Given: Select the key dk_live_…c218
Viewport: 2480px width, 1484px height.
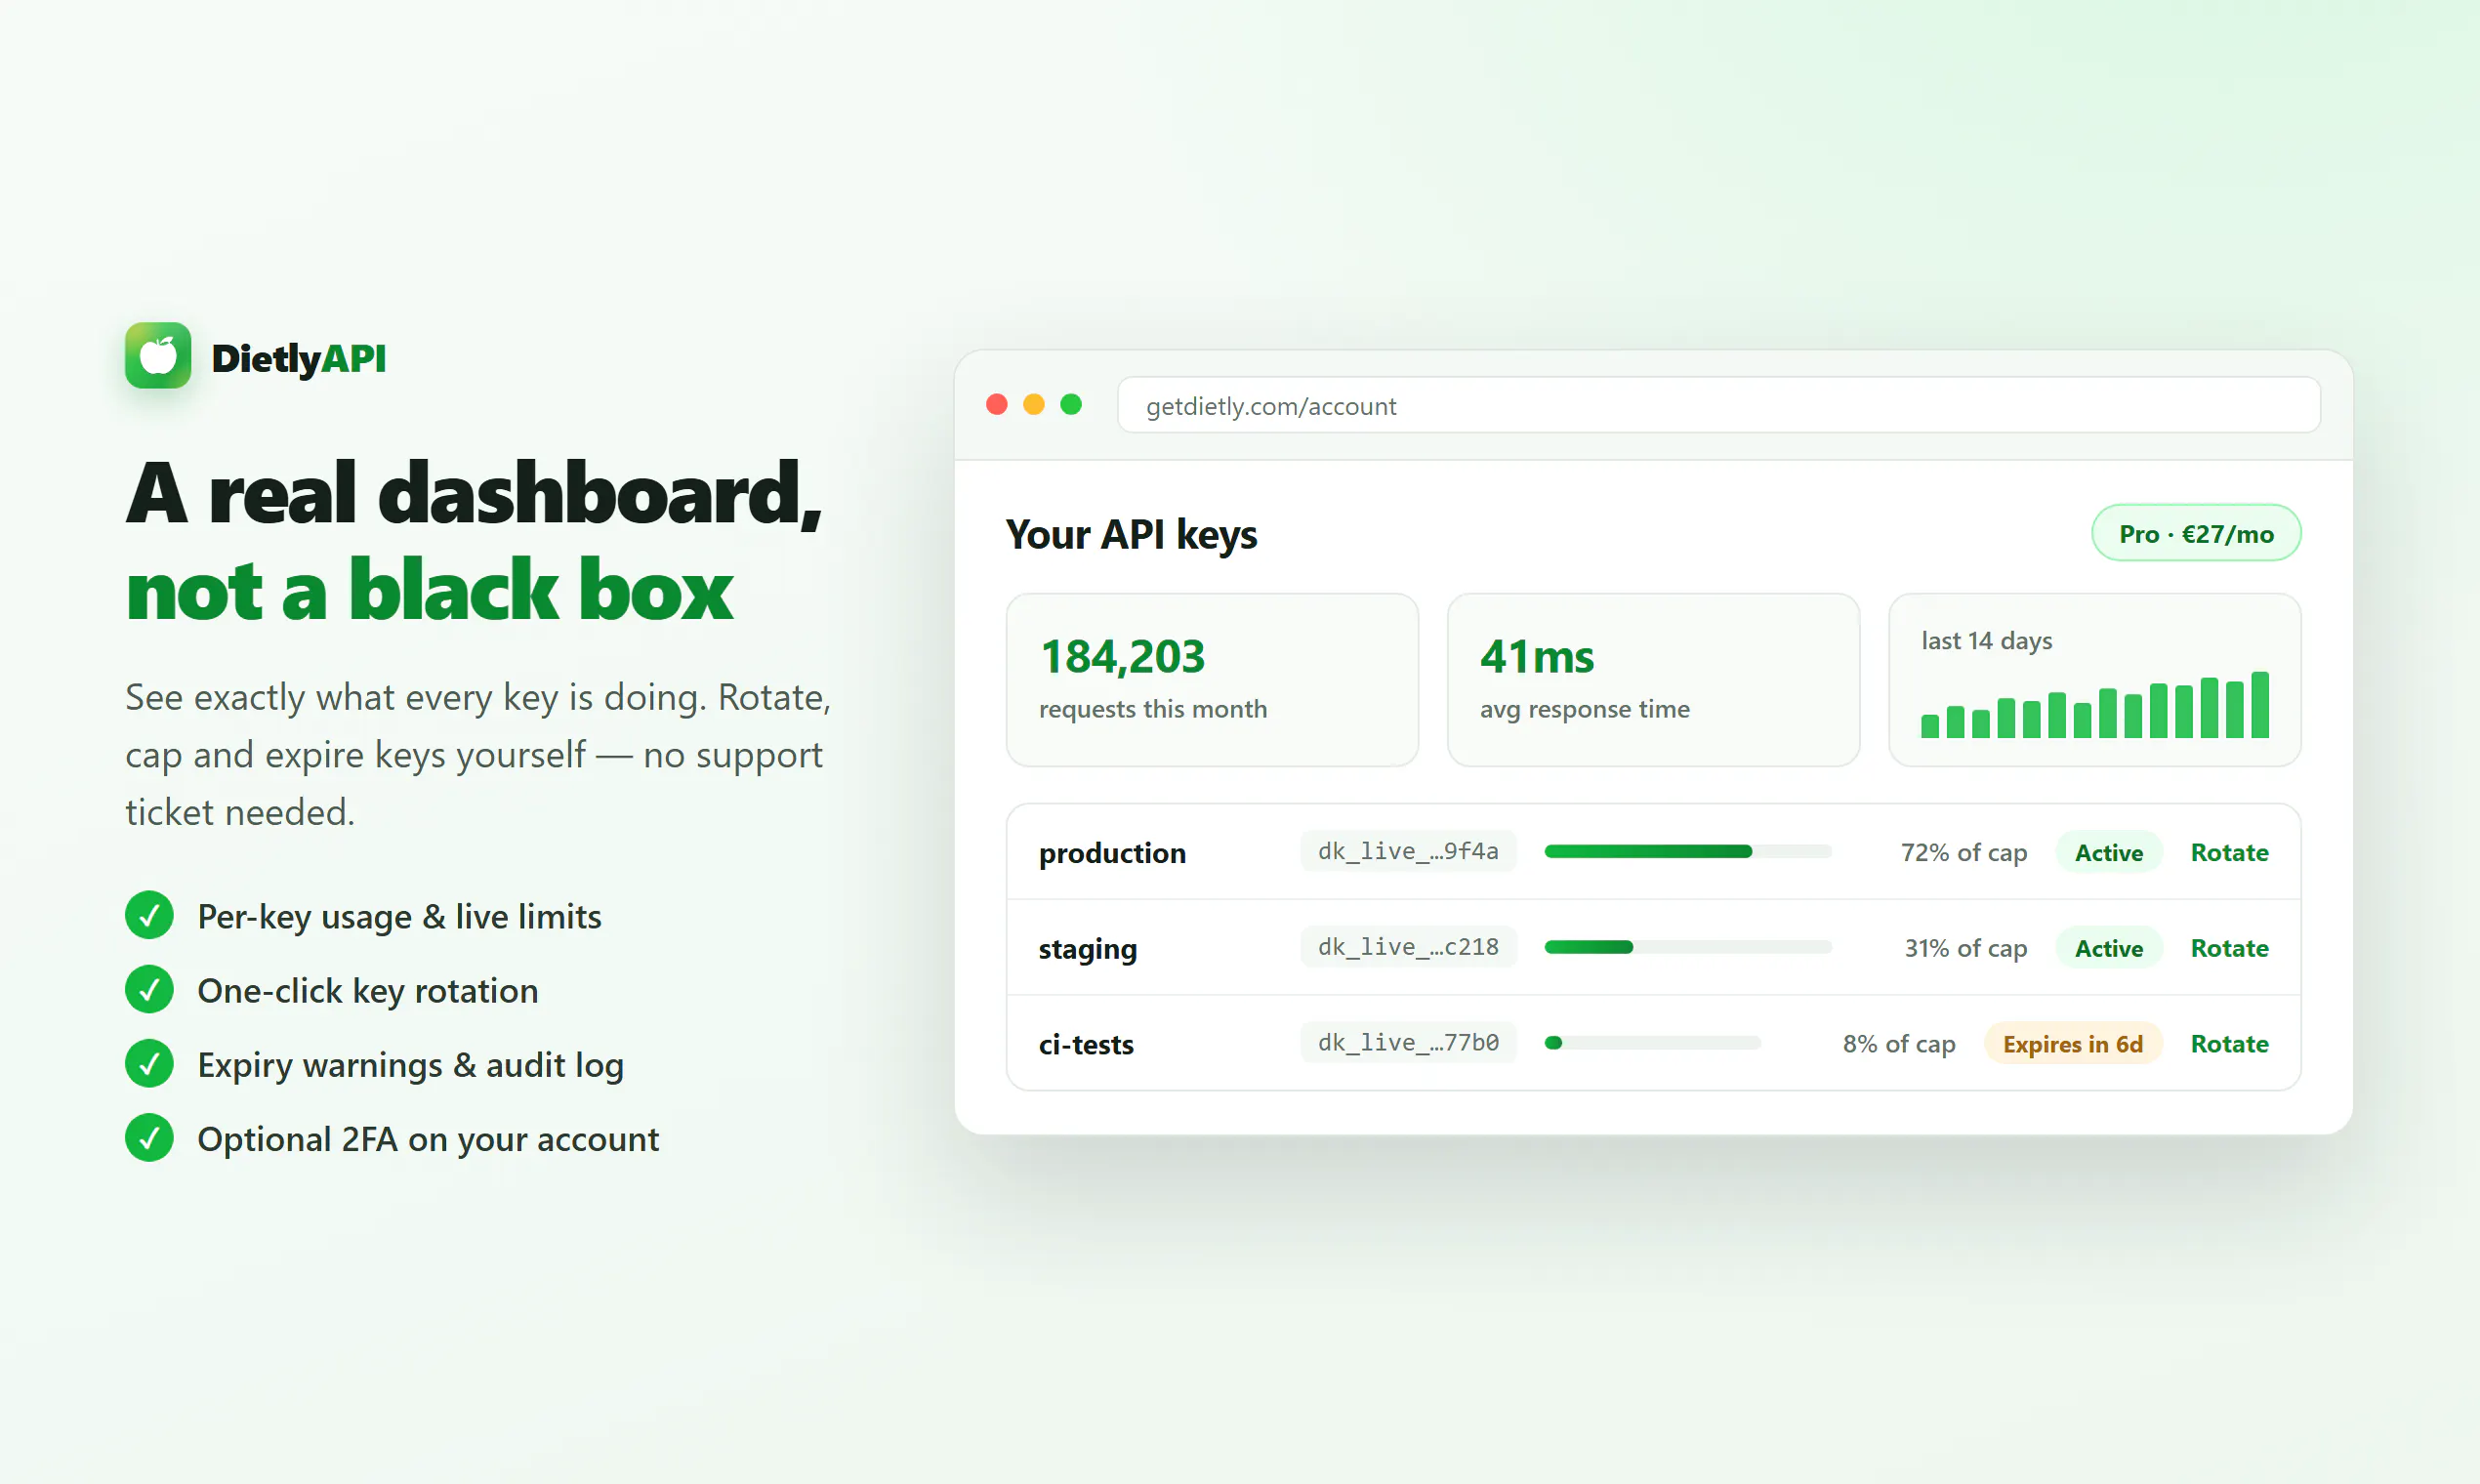Looking at the screenshot, I should 1408,947.
